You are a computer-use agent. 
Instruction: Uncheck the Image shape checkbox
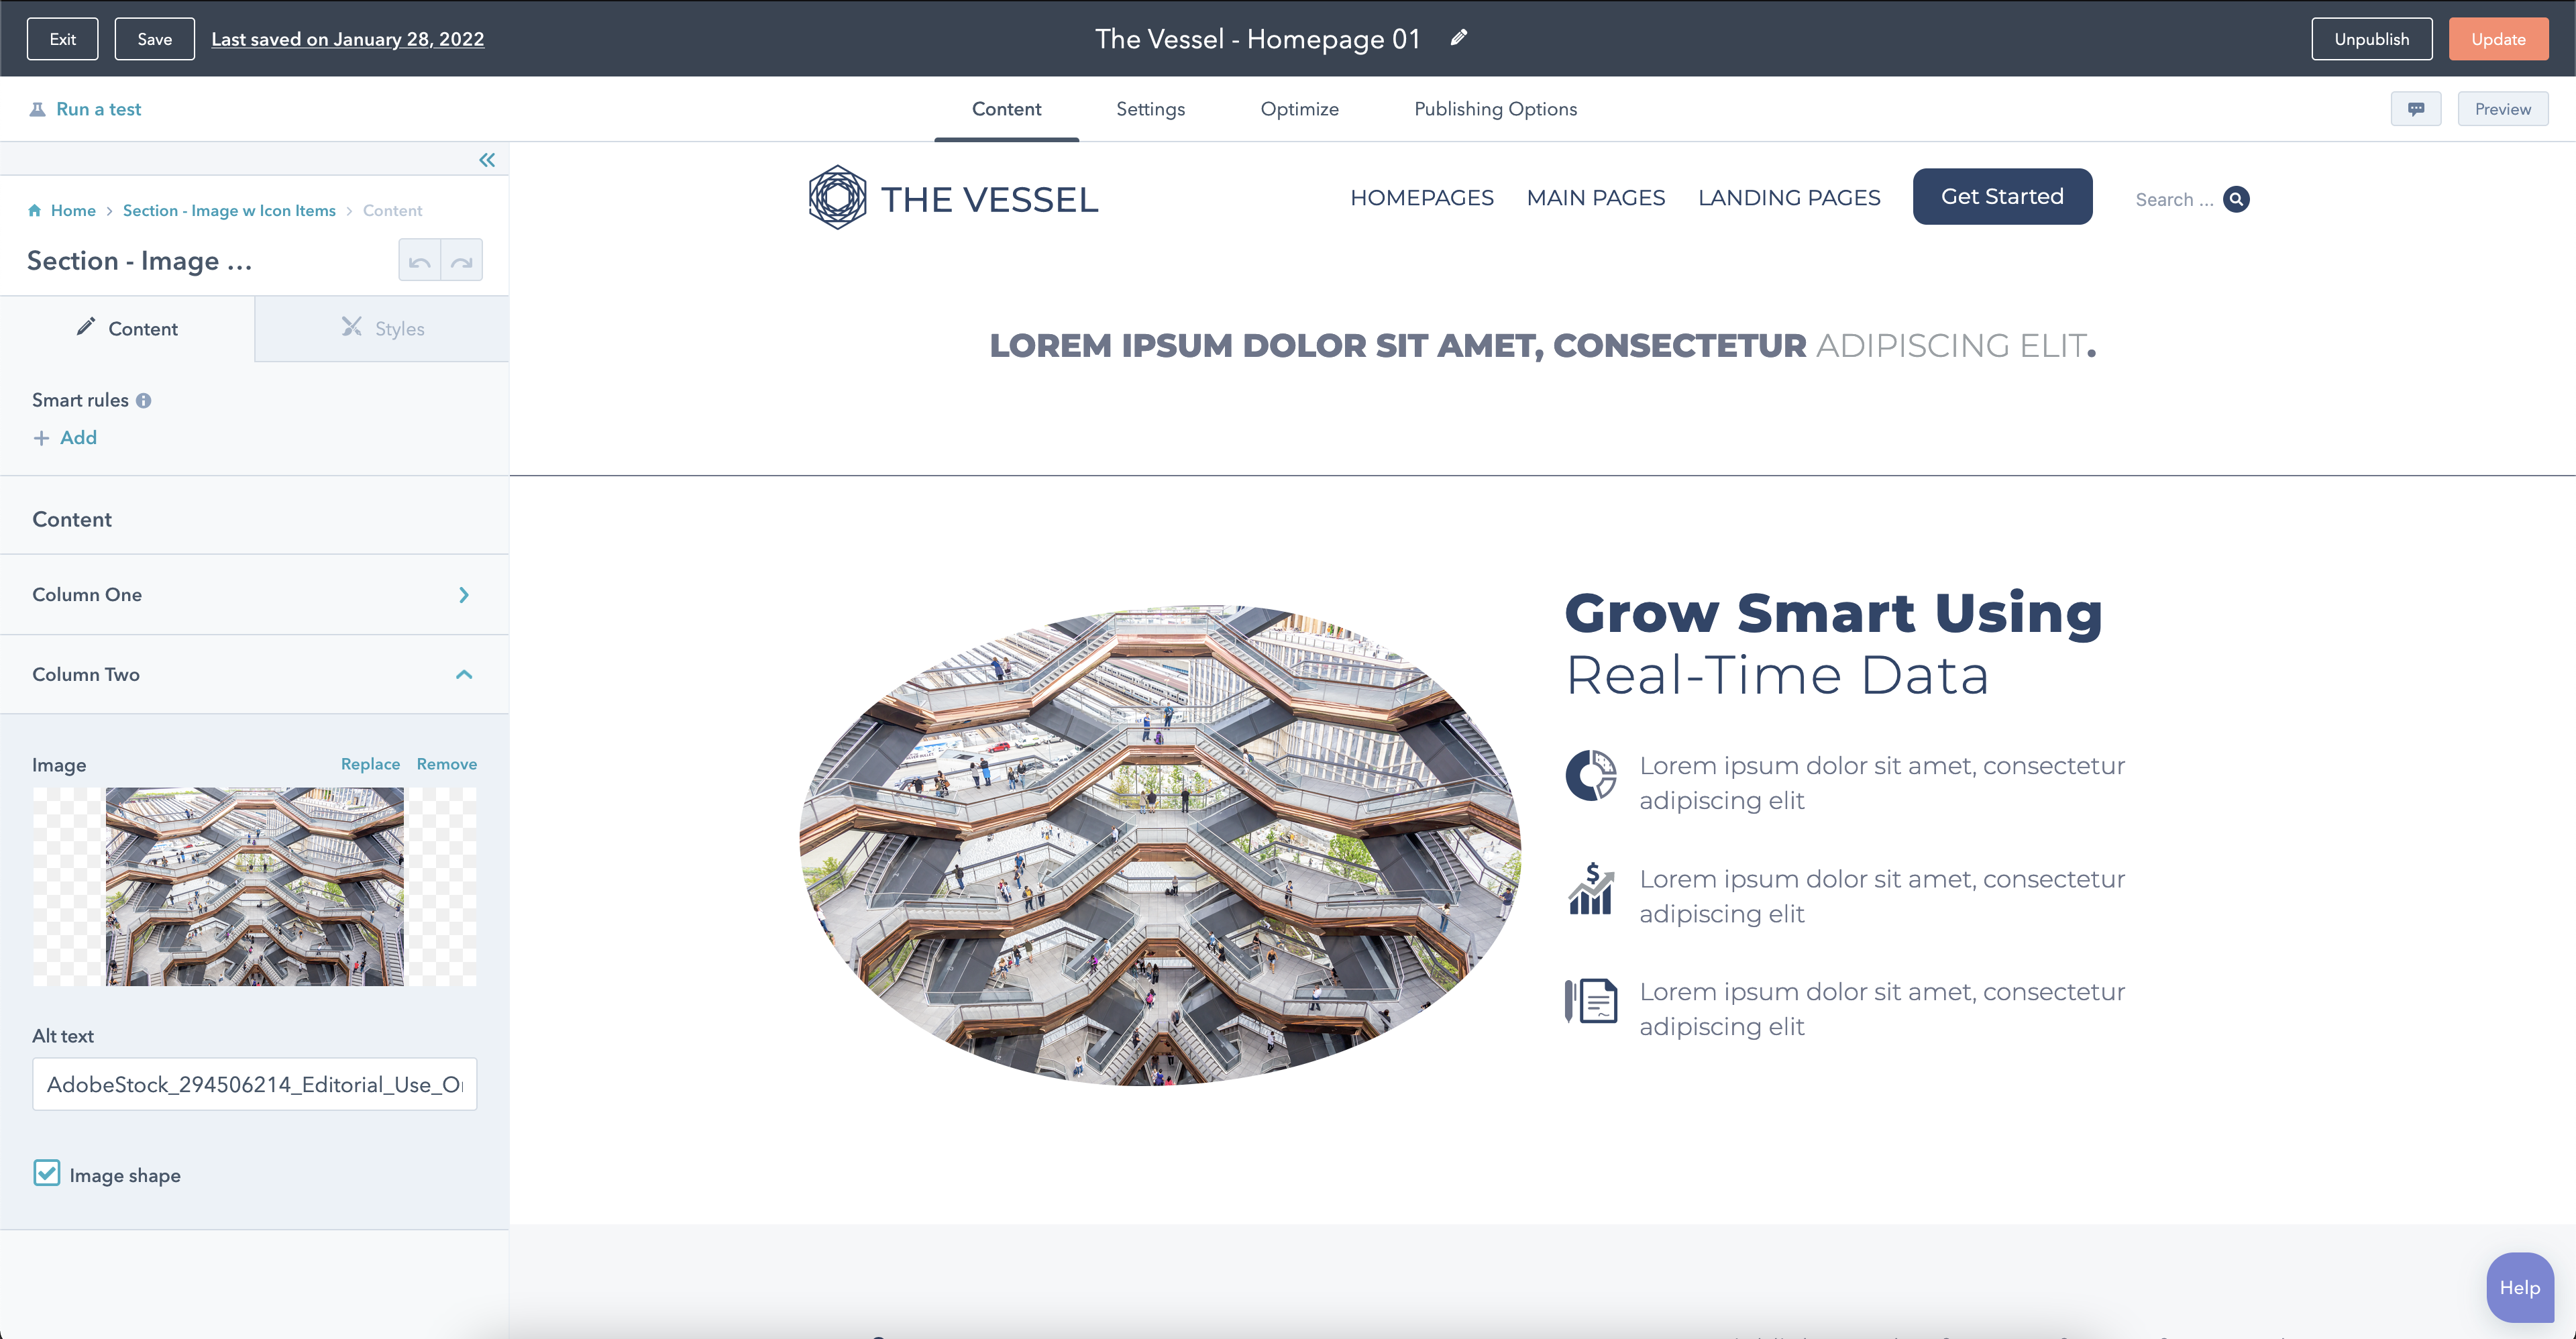(47, 1173)
